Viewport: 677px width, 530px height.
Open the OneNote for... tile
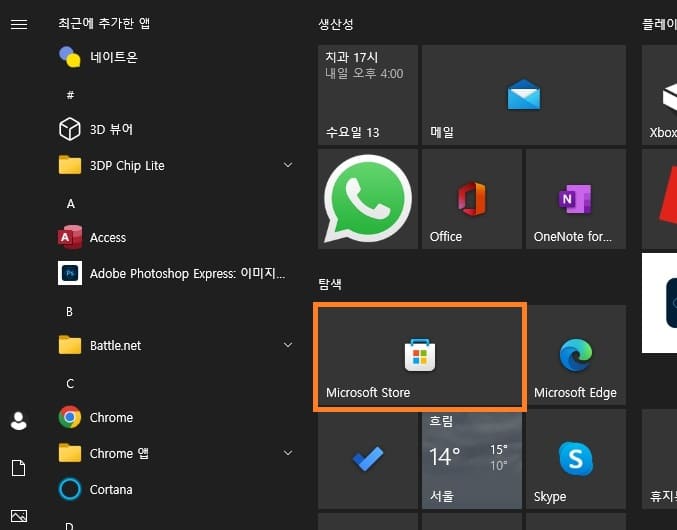pos(576,199)
